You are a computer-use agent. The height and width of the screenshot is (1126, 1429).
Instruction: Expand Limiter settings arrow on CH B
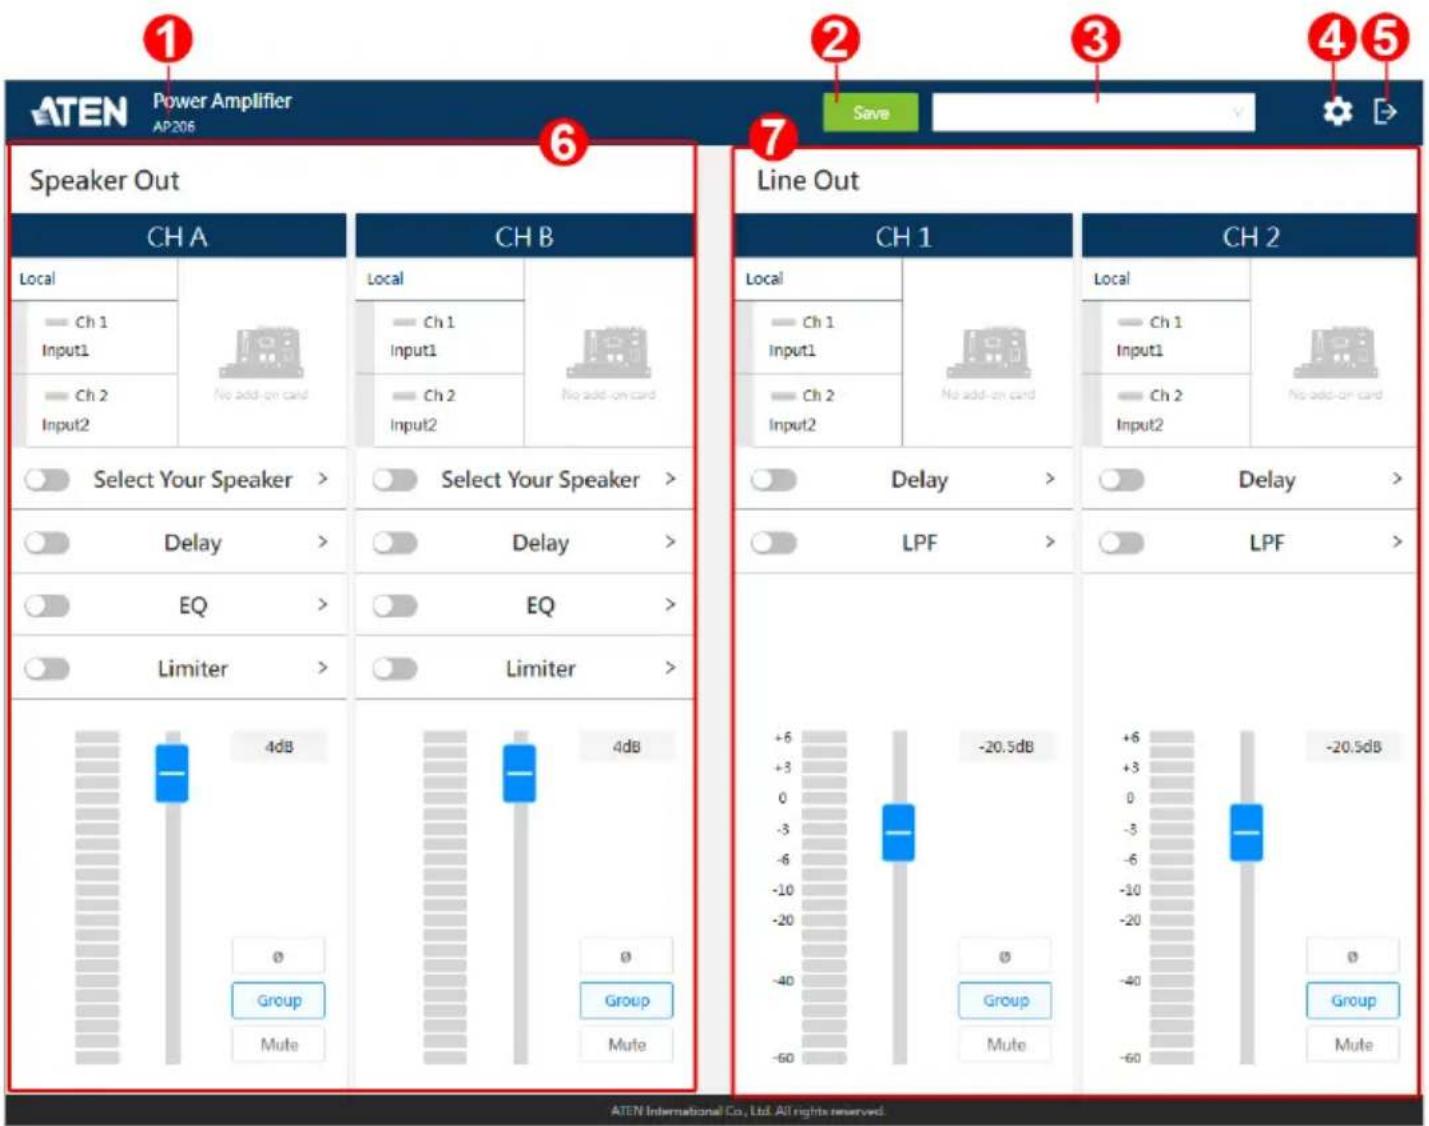point(670,668)
